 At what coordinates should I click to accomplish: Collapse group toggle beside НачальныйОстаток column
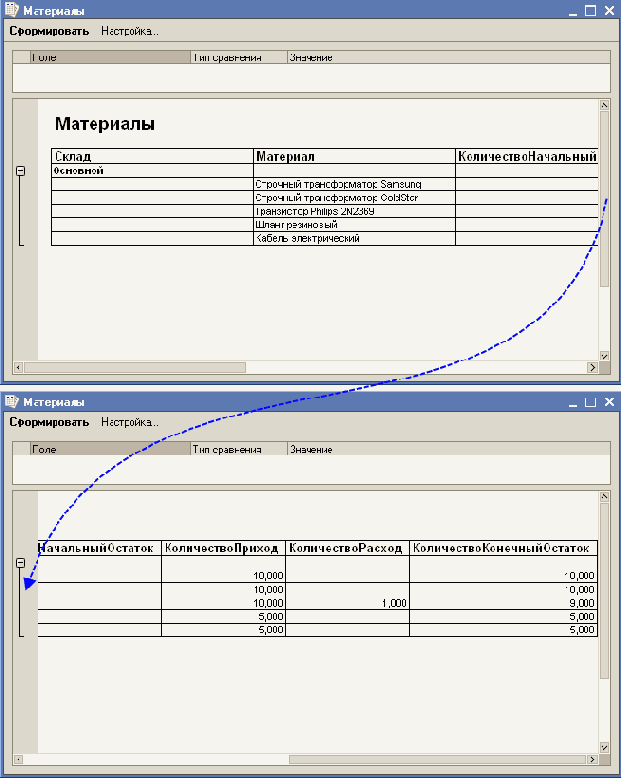click(x=20, y=563)
